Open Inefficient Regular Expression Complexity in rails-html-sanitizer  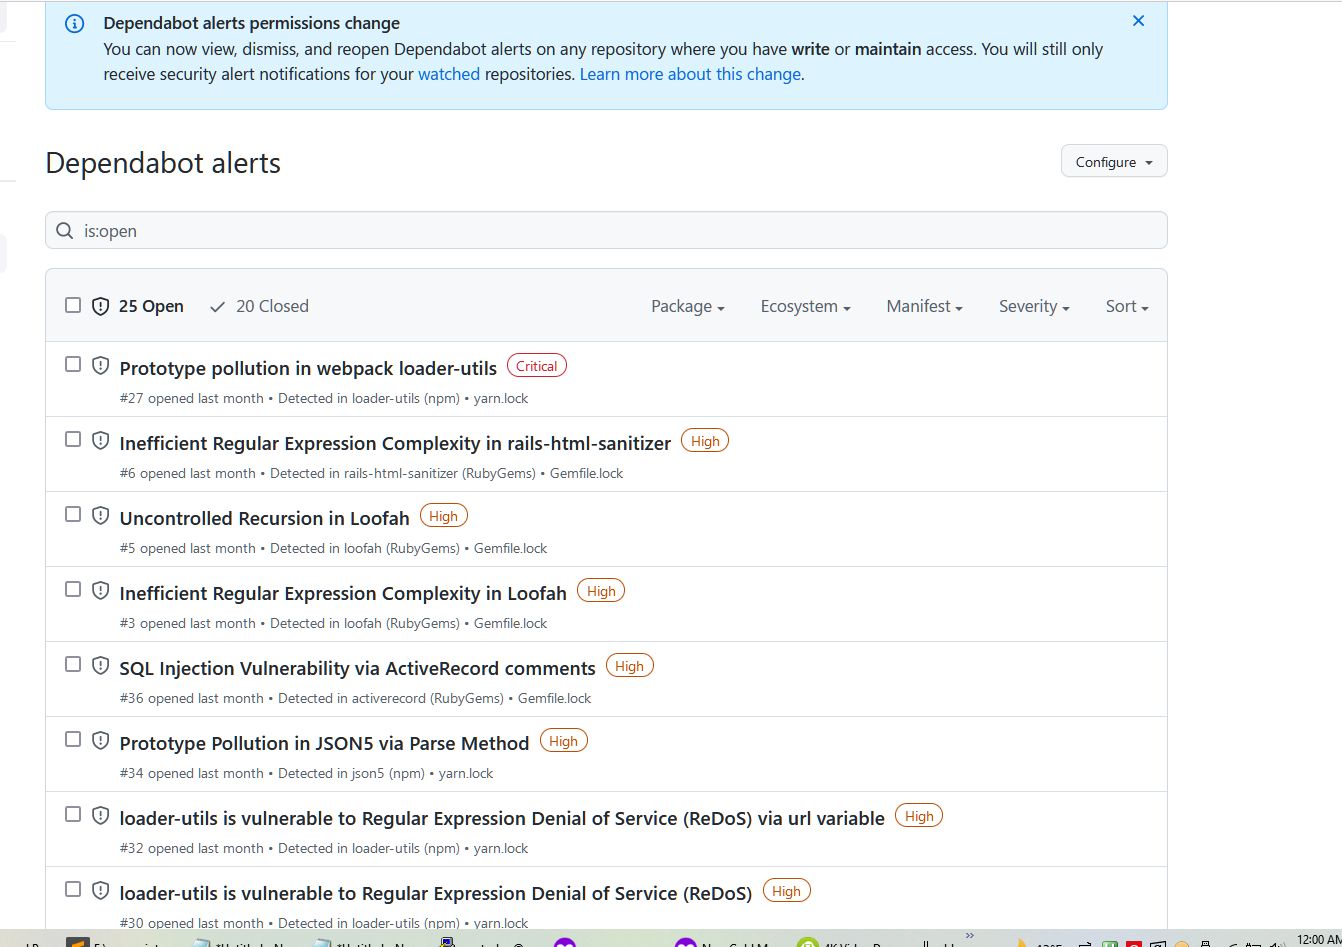pyautogui.click(x=395, y=443)
